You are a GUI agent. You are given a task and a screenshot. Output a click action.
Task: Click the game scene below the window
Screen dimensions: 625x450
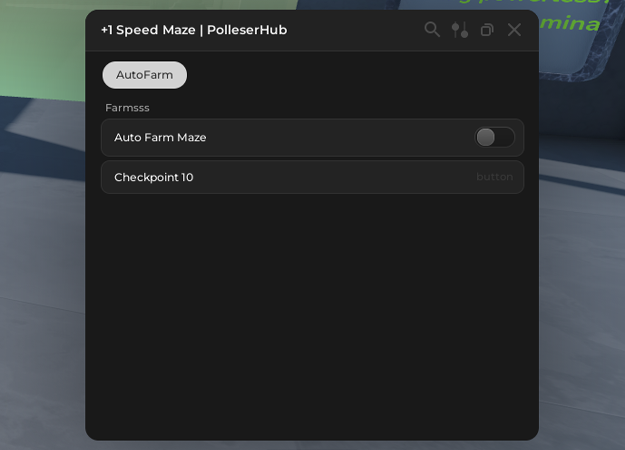312,445
